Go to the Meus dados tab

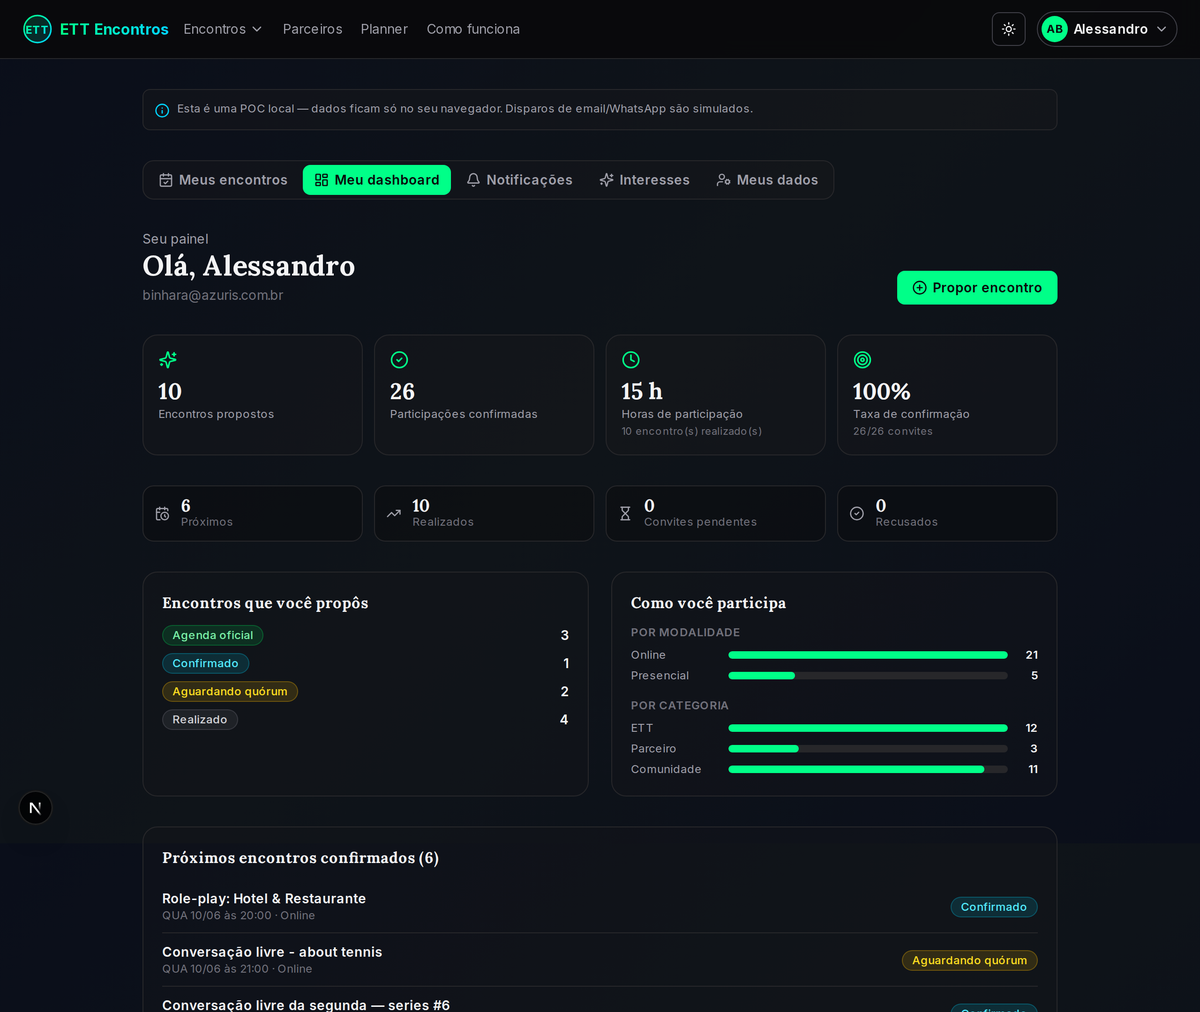[x=767, y=180]
